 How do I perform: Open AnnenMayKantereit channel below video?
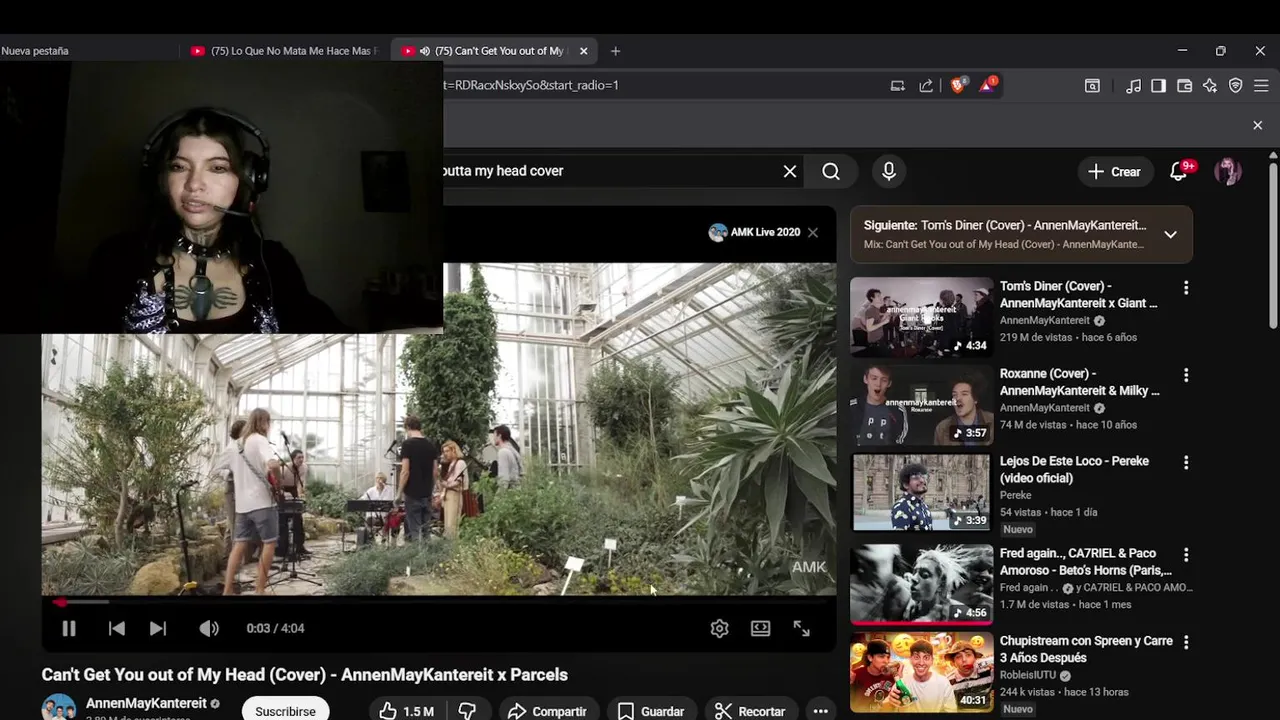(146, 703)
